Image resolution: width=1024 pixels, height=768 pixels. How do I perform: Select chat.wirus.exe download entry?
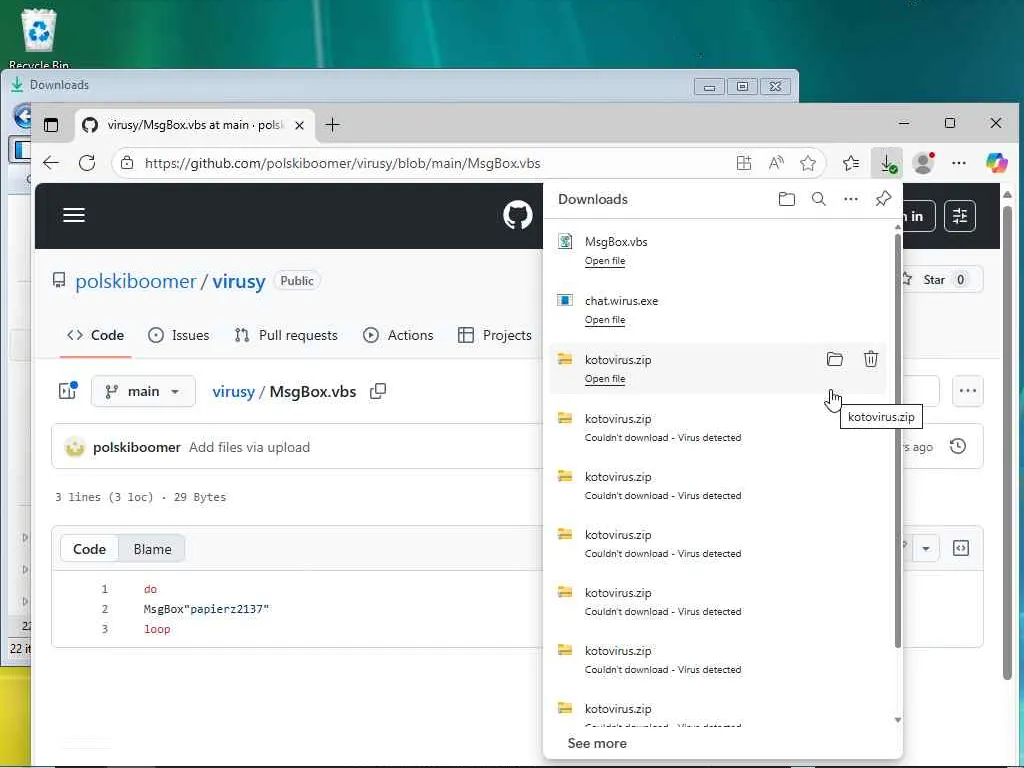point(718,309)
